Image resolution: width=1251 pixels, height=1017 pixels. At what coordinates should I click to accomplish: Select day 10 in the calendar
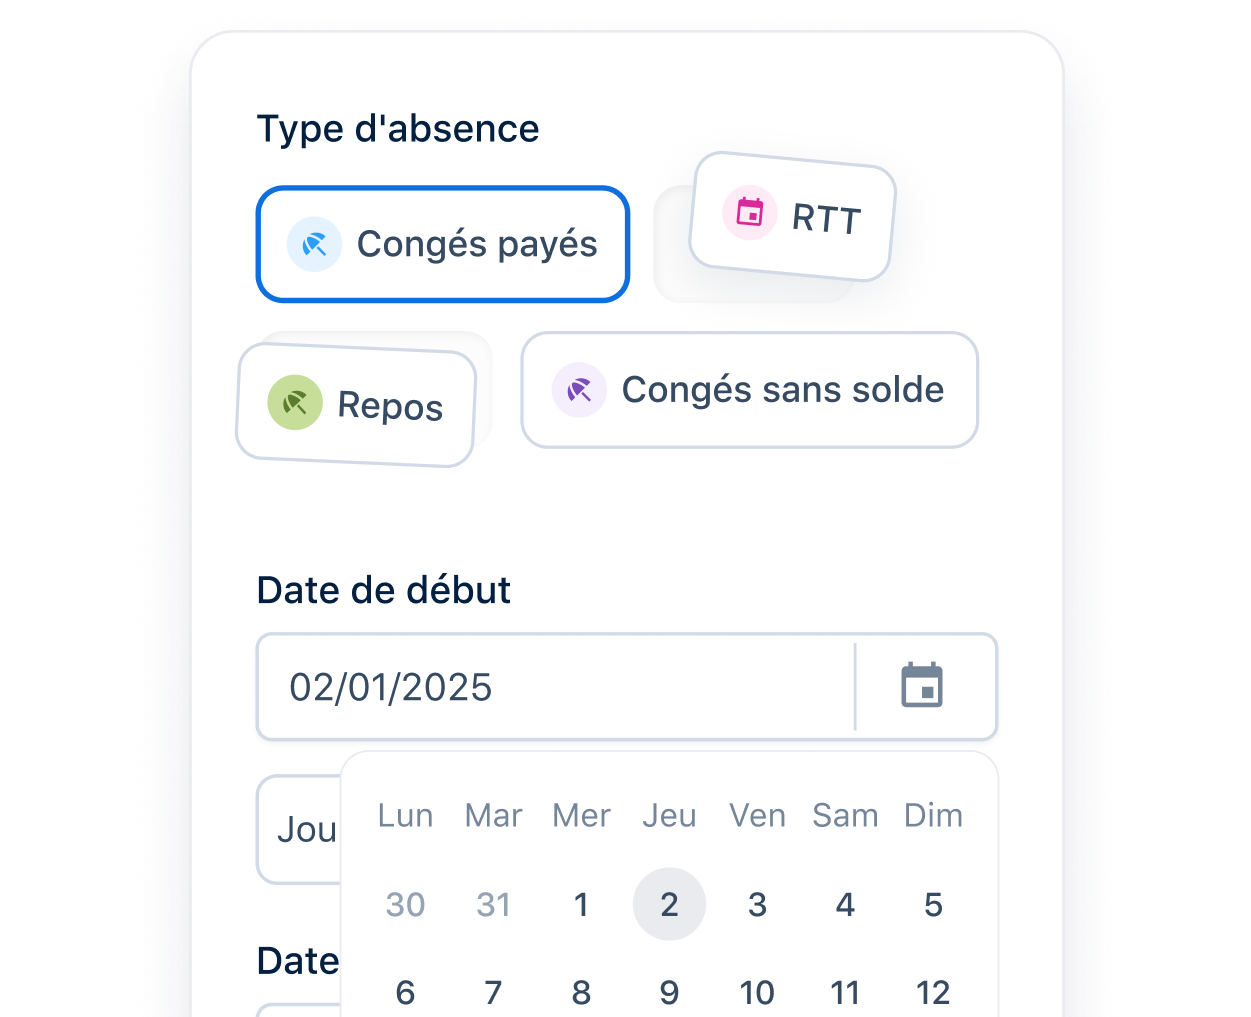pyautogui.click(x=757, y=992)
